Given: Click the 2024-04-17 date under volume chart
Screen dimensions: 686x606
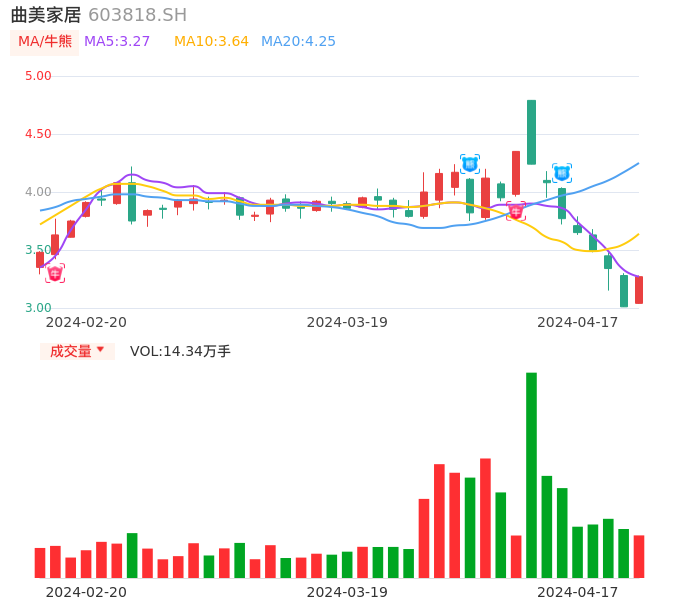Looking at the screenshot, I should (x=578, y=592).
